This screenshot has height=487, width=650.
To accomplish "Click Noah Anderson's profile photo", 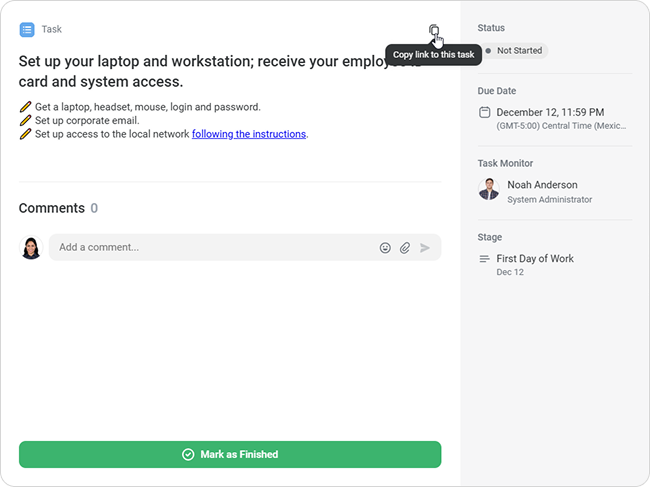I will click(488, 190).
